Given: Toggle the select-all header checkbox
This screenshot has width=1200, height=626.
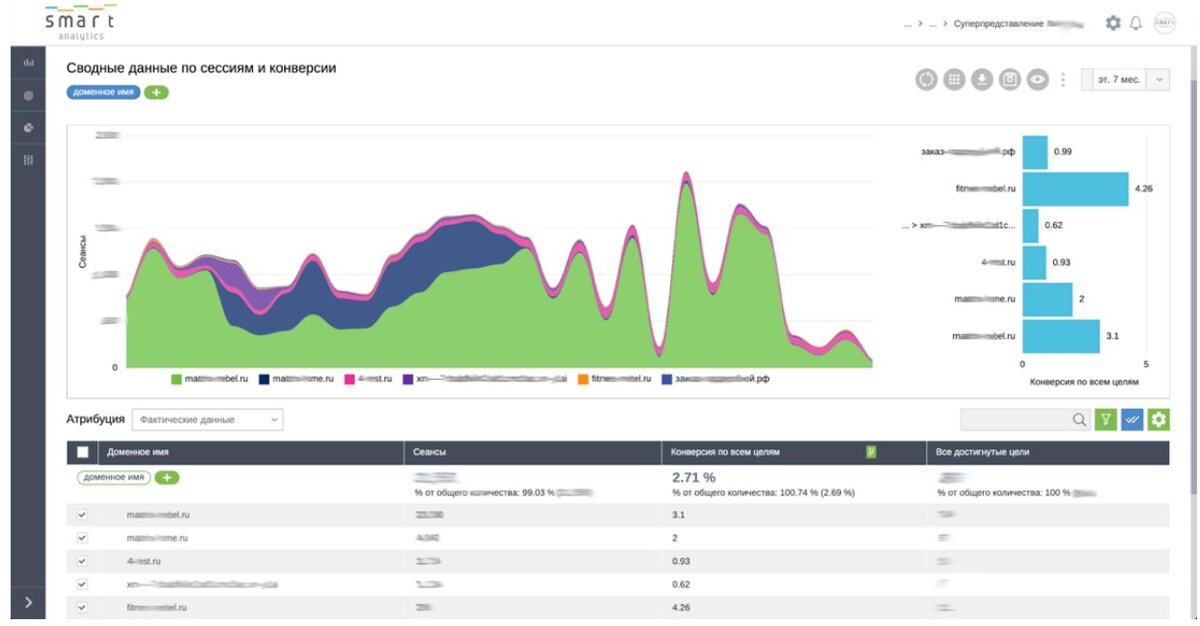Looking at the screenshot, I should pyautogui.click(x=83, y=453).
